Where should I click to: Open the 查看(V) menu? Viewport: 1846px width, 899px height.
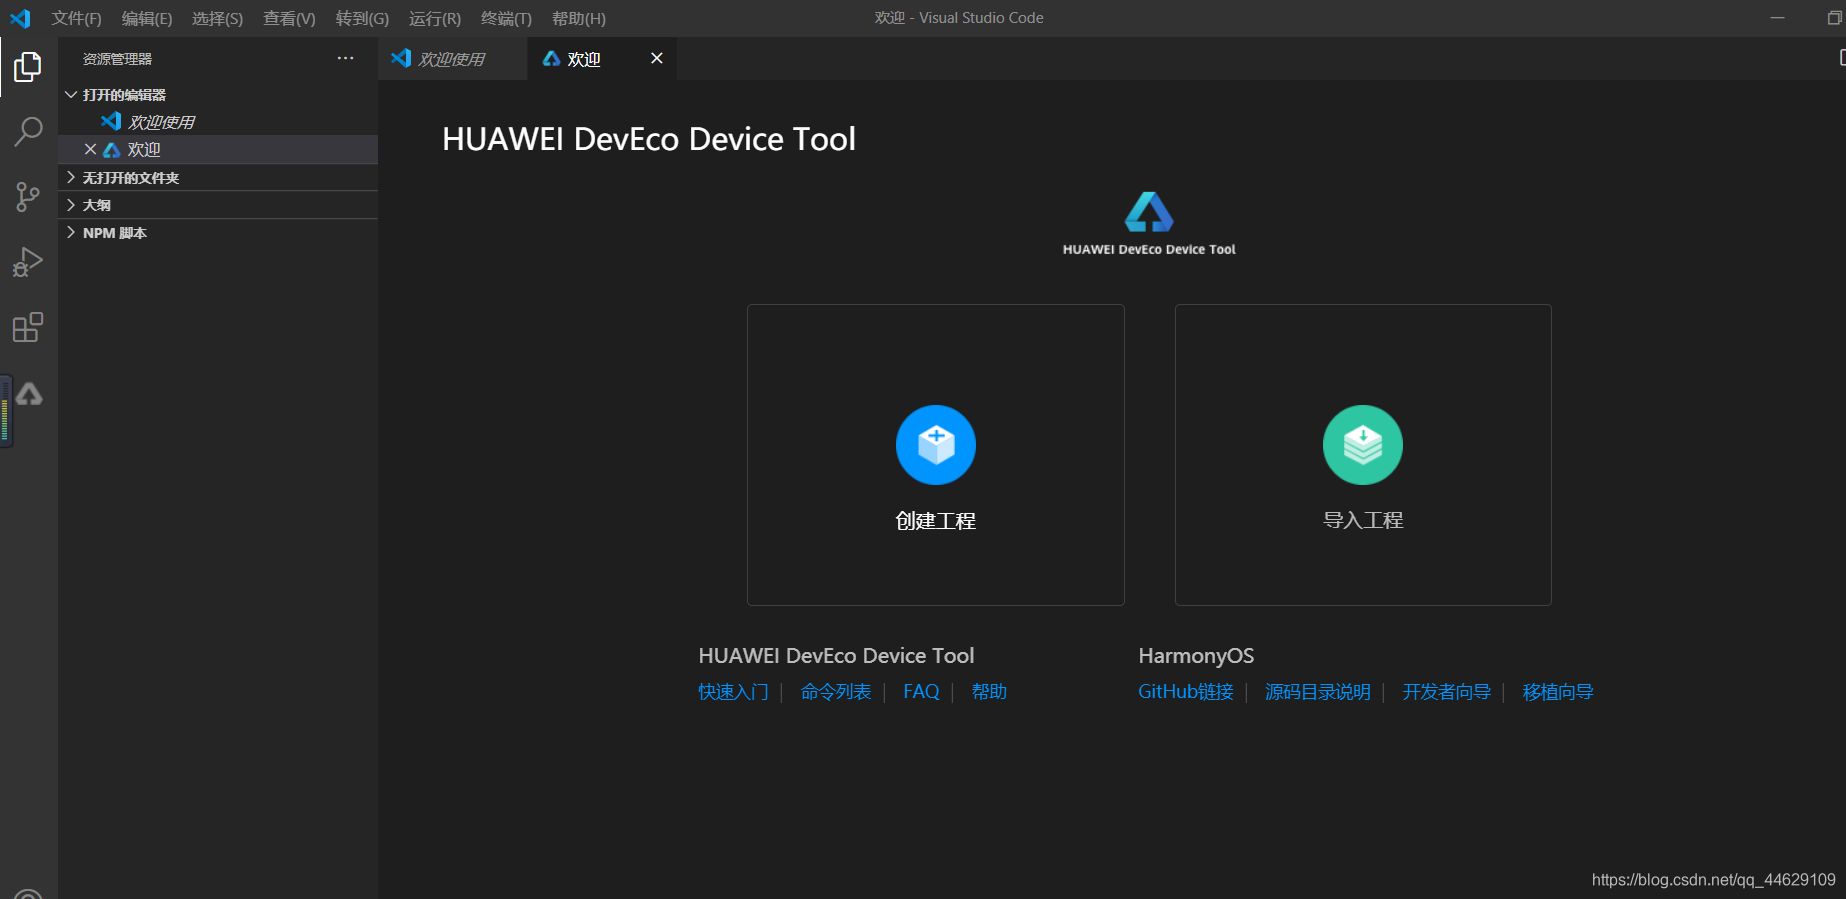pyautogui.click(x=289, y=18)
